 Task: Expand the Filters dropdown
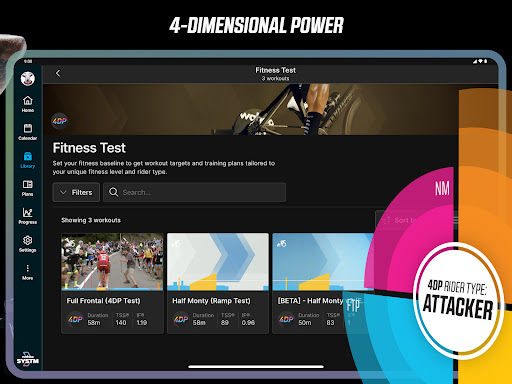pyautogui.click(x=76, y=192)
